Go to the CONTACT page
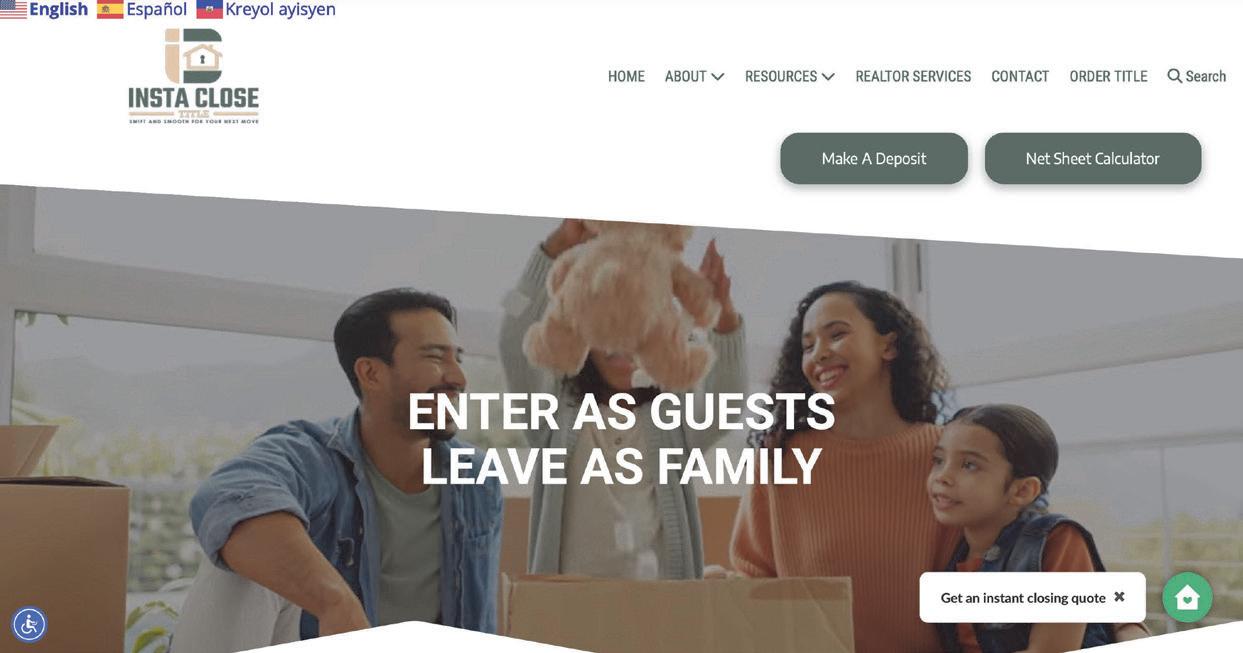The height and width of the screenshot is (653, 1243). tap(1020, 76)
